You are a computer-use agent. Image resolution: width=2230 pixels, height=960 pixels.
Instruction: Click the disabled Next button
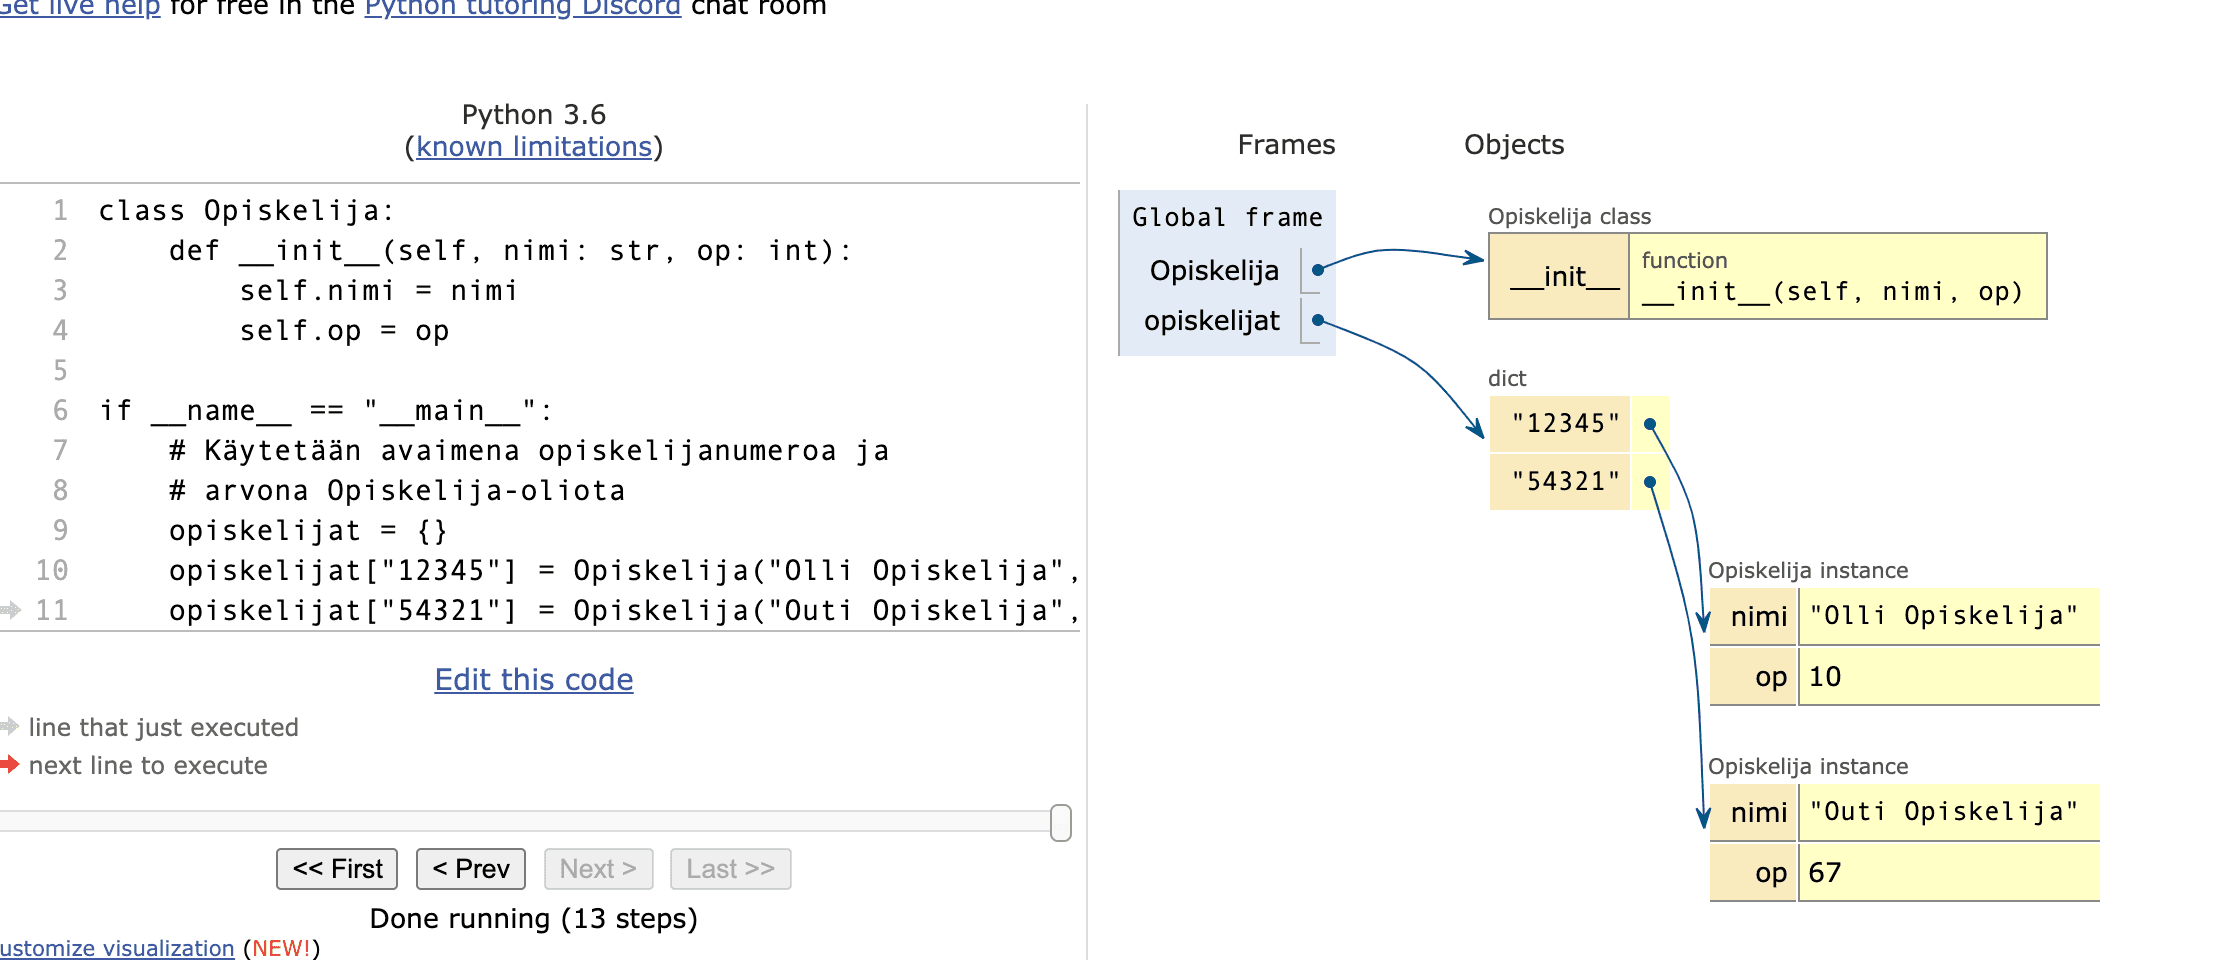click(598, 869)
